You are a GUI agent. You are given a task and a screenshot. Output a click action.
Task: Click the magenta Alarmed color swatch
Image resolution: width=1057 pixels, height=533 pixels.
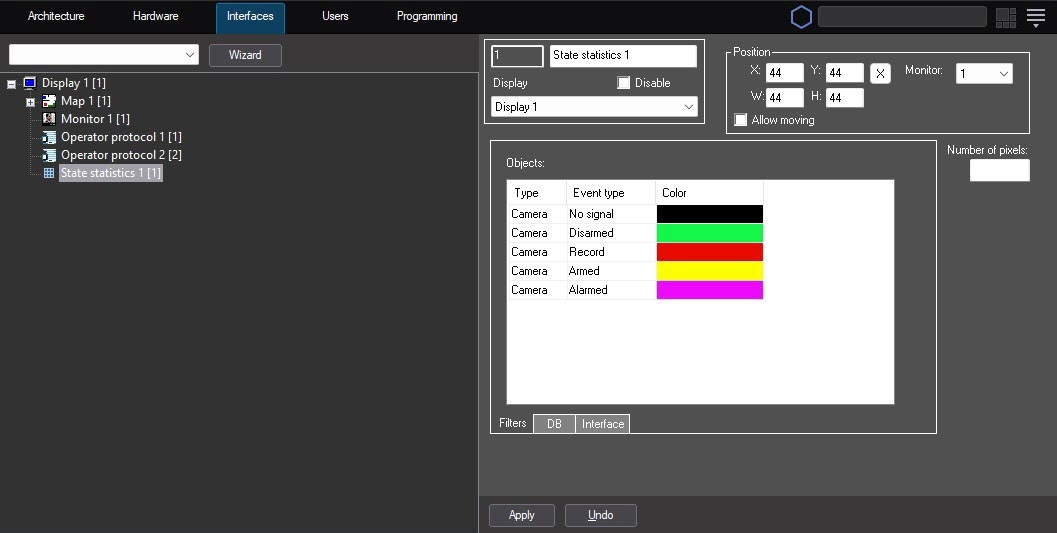click(709, 290)
